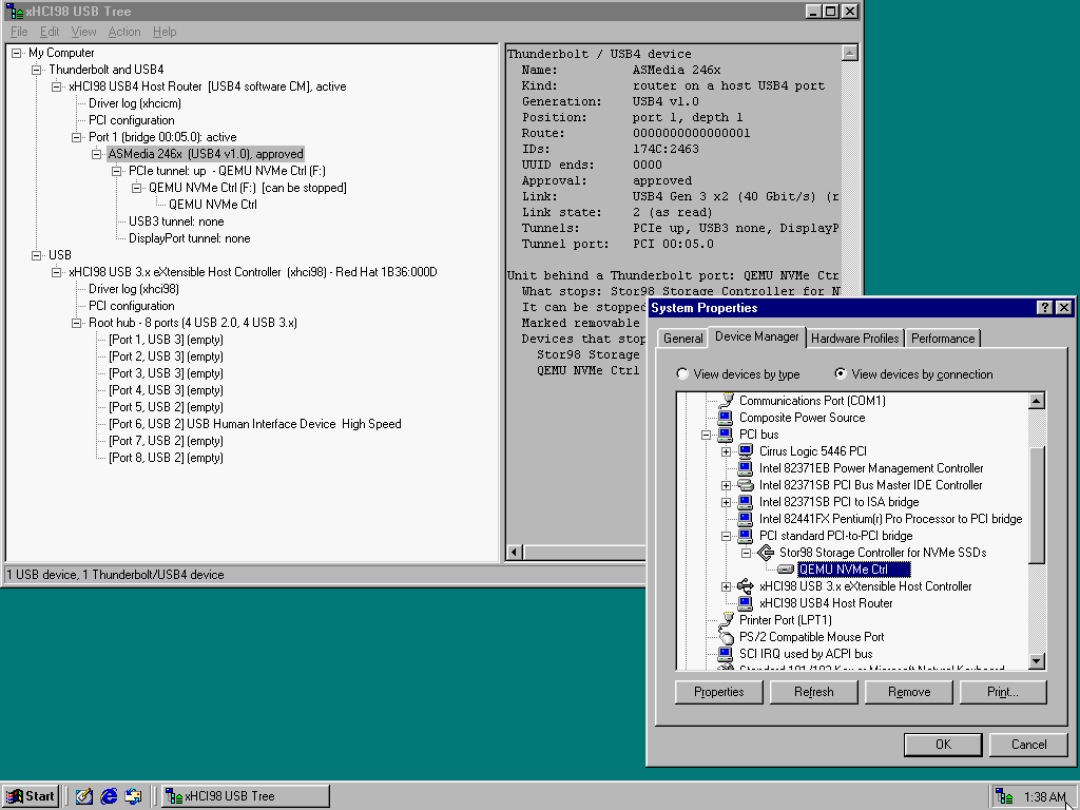Screen dimensions: 1080x810
Task: Select Port 6 USB Human Interface Device
Action: [255, 424]
